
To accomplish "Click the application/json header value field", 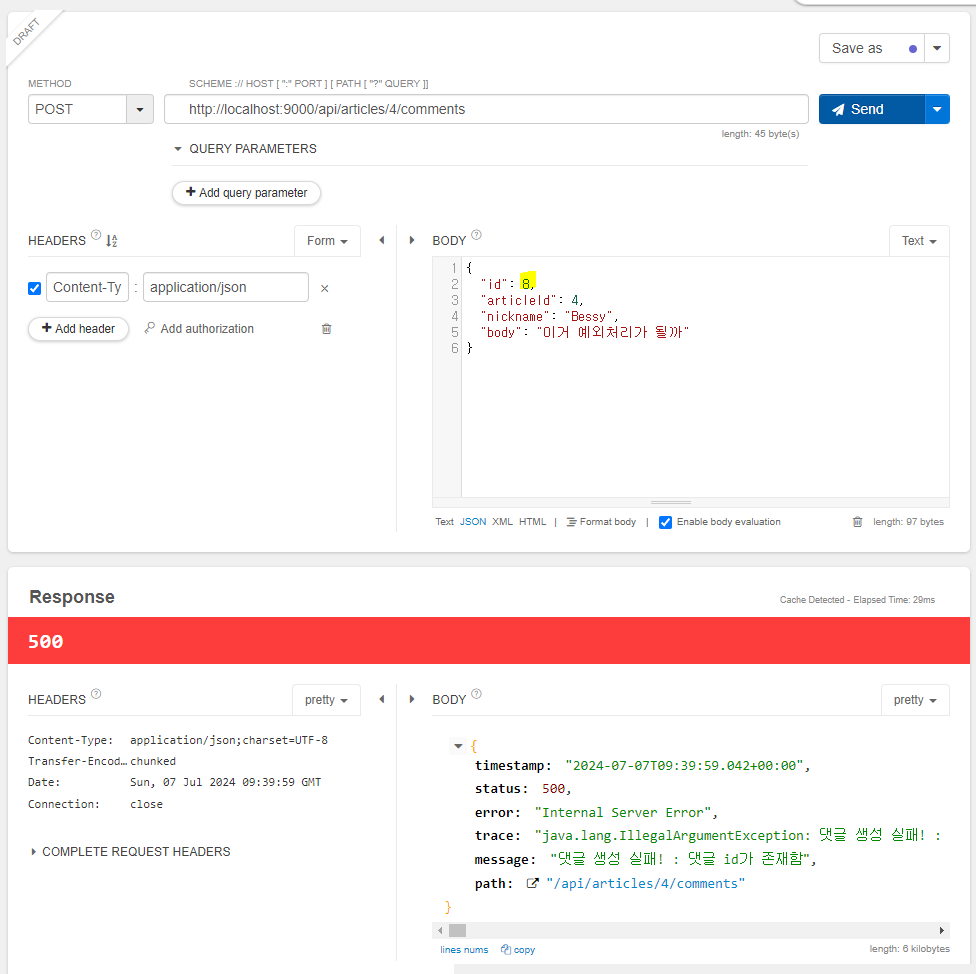I will pyautogui.click(x=226, y=288).
